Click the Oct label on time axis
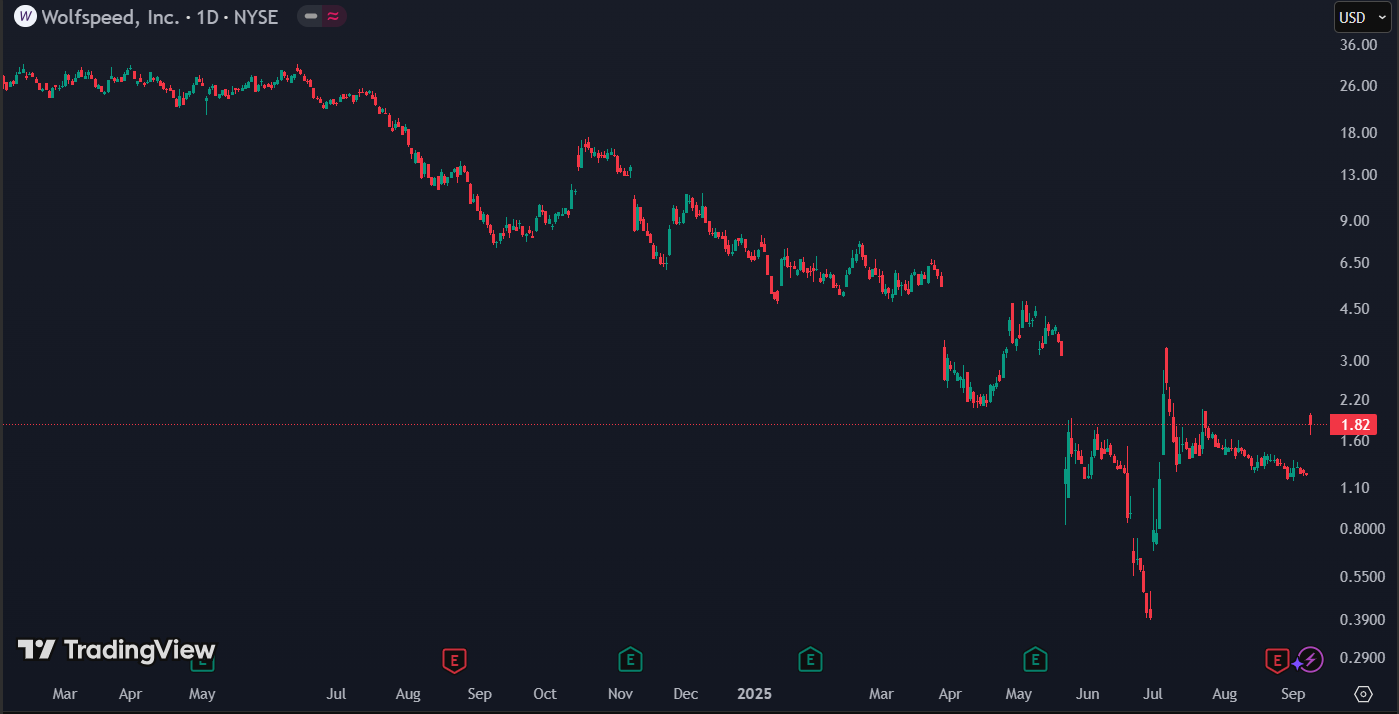 click(545, 694)
